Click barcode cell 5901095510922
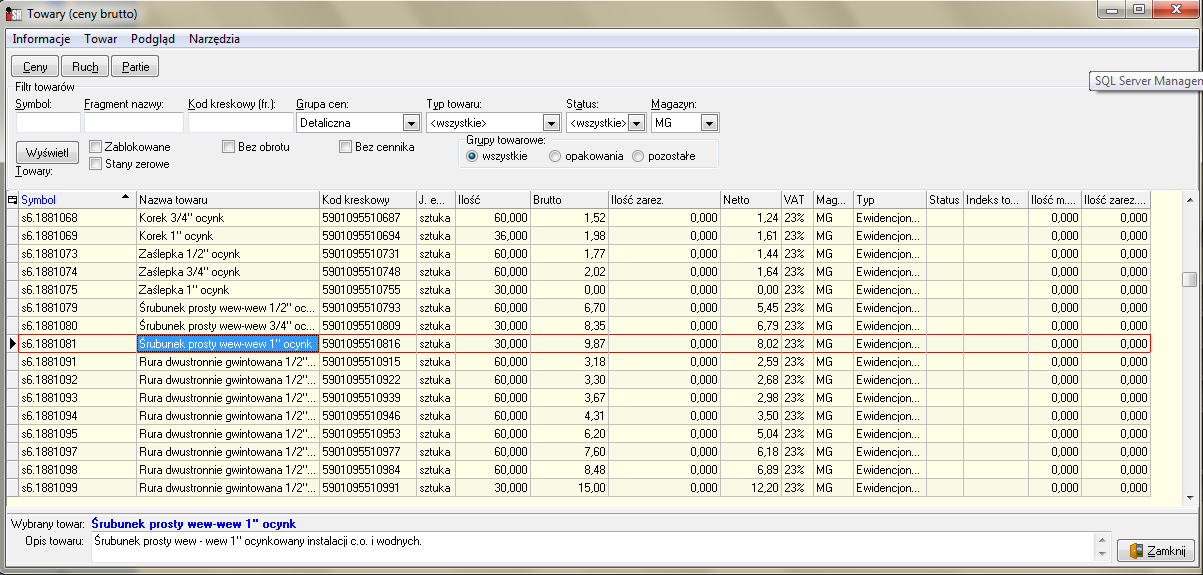1203x575 pixels. (x=368, y=379)
